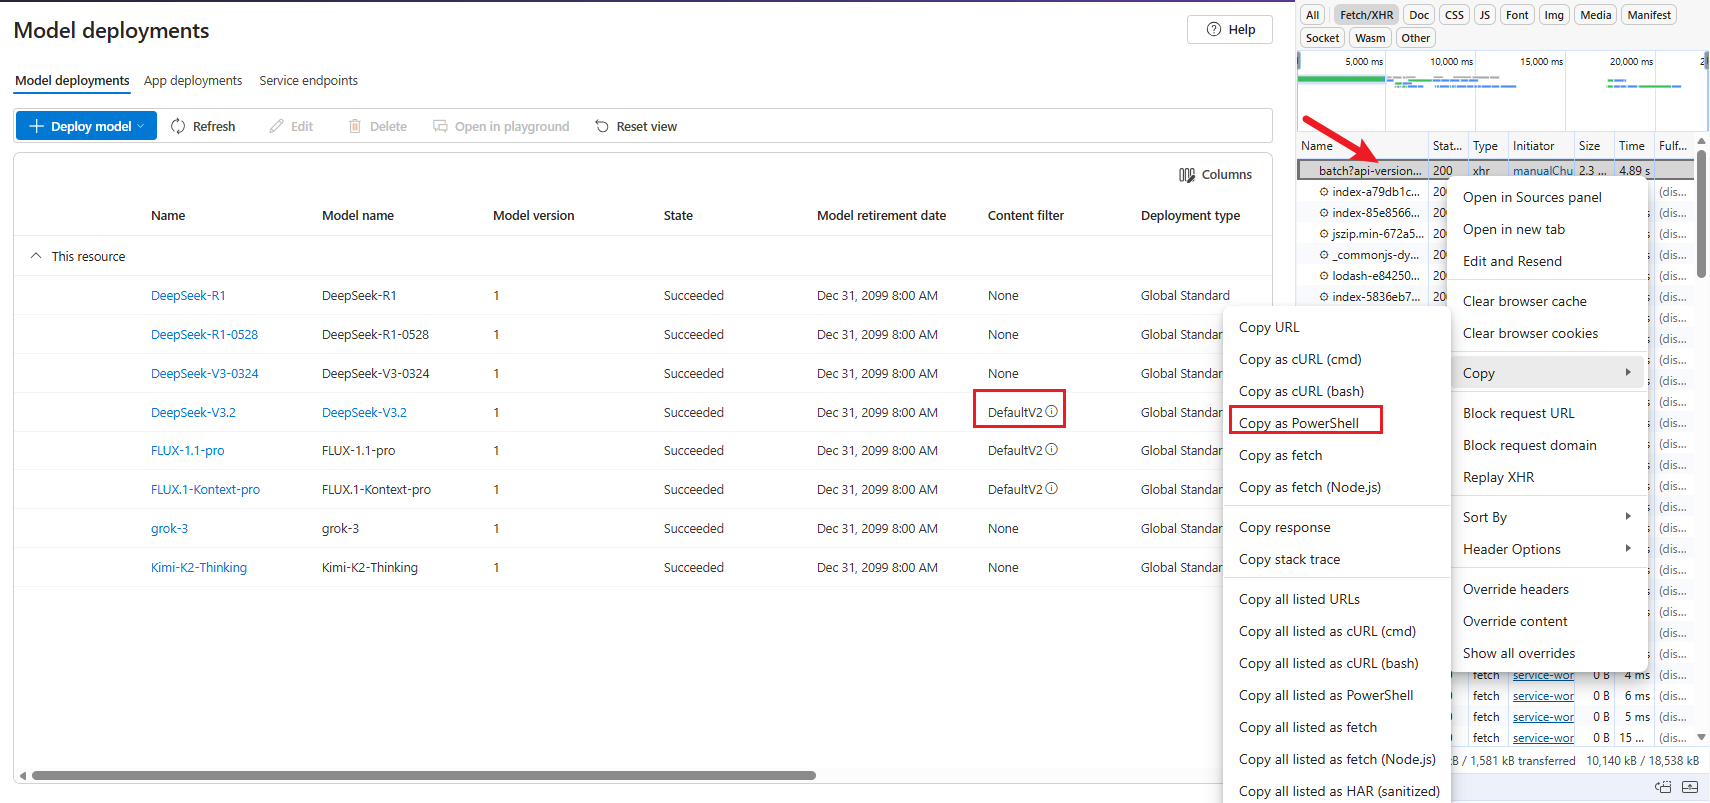Choose Copy as PowerShell from the menu
The height and width of the screenshot is (803, 1710).
coord(1298,423)
